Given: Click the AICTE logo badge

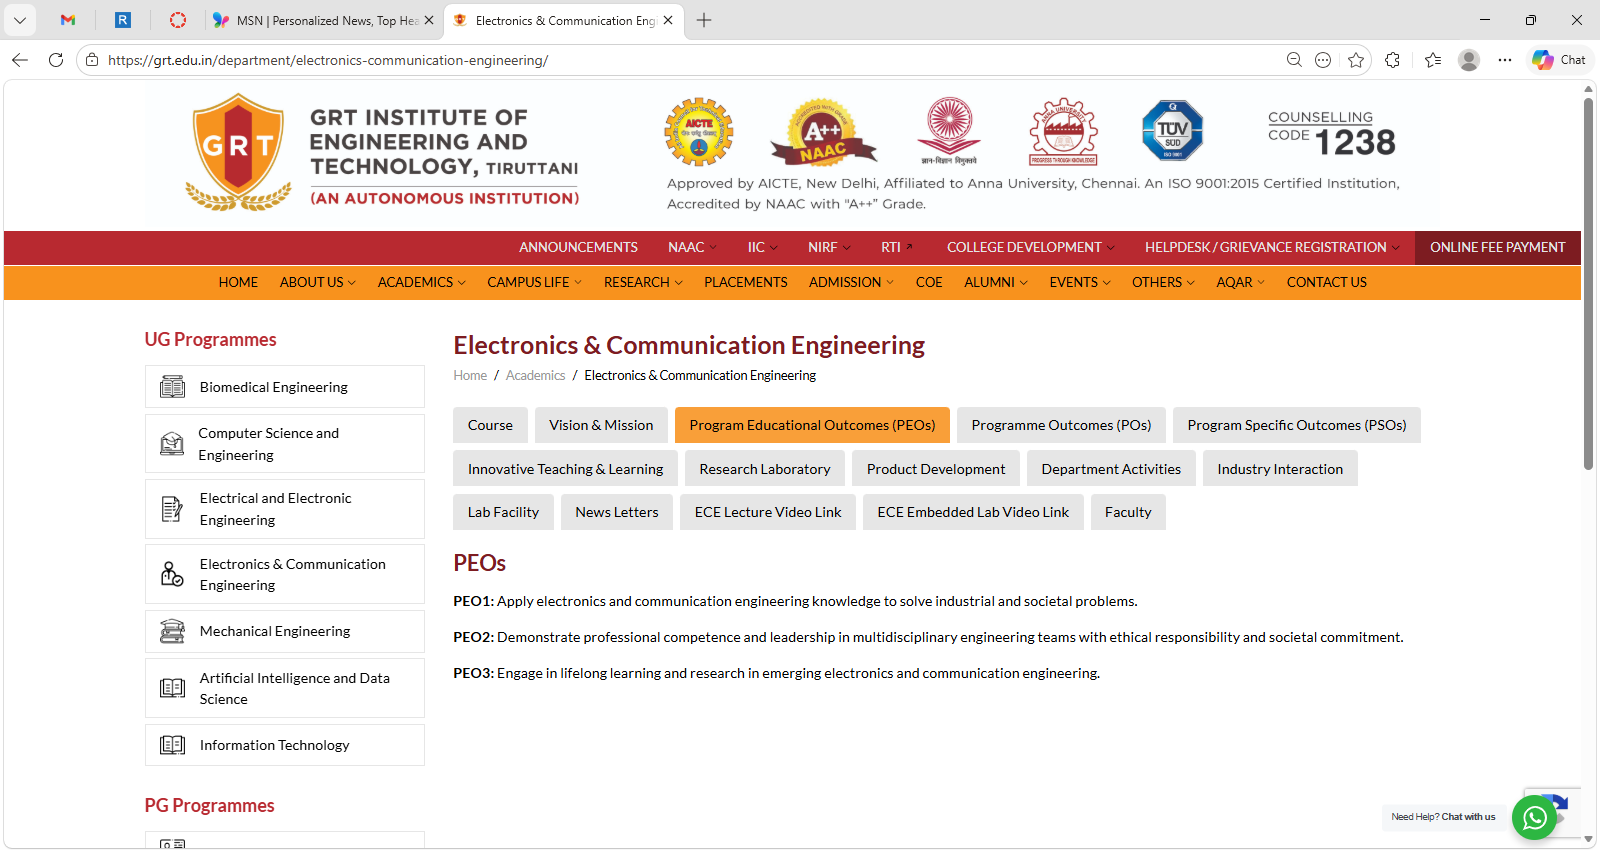Looking at the screenshot, I should pos(699,132).
